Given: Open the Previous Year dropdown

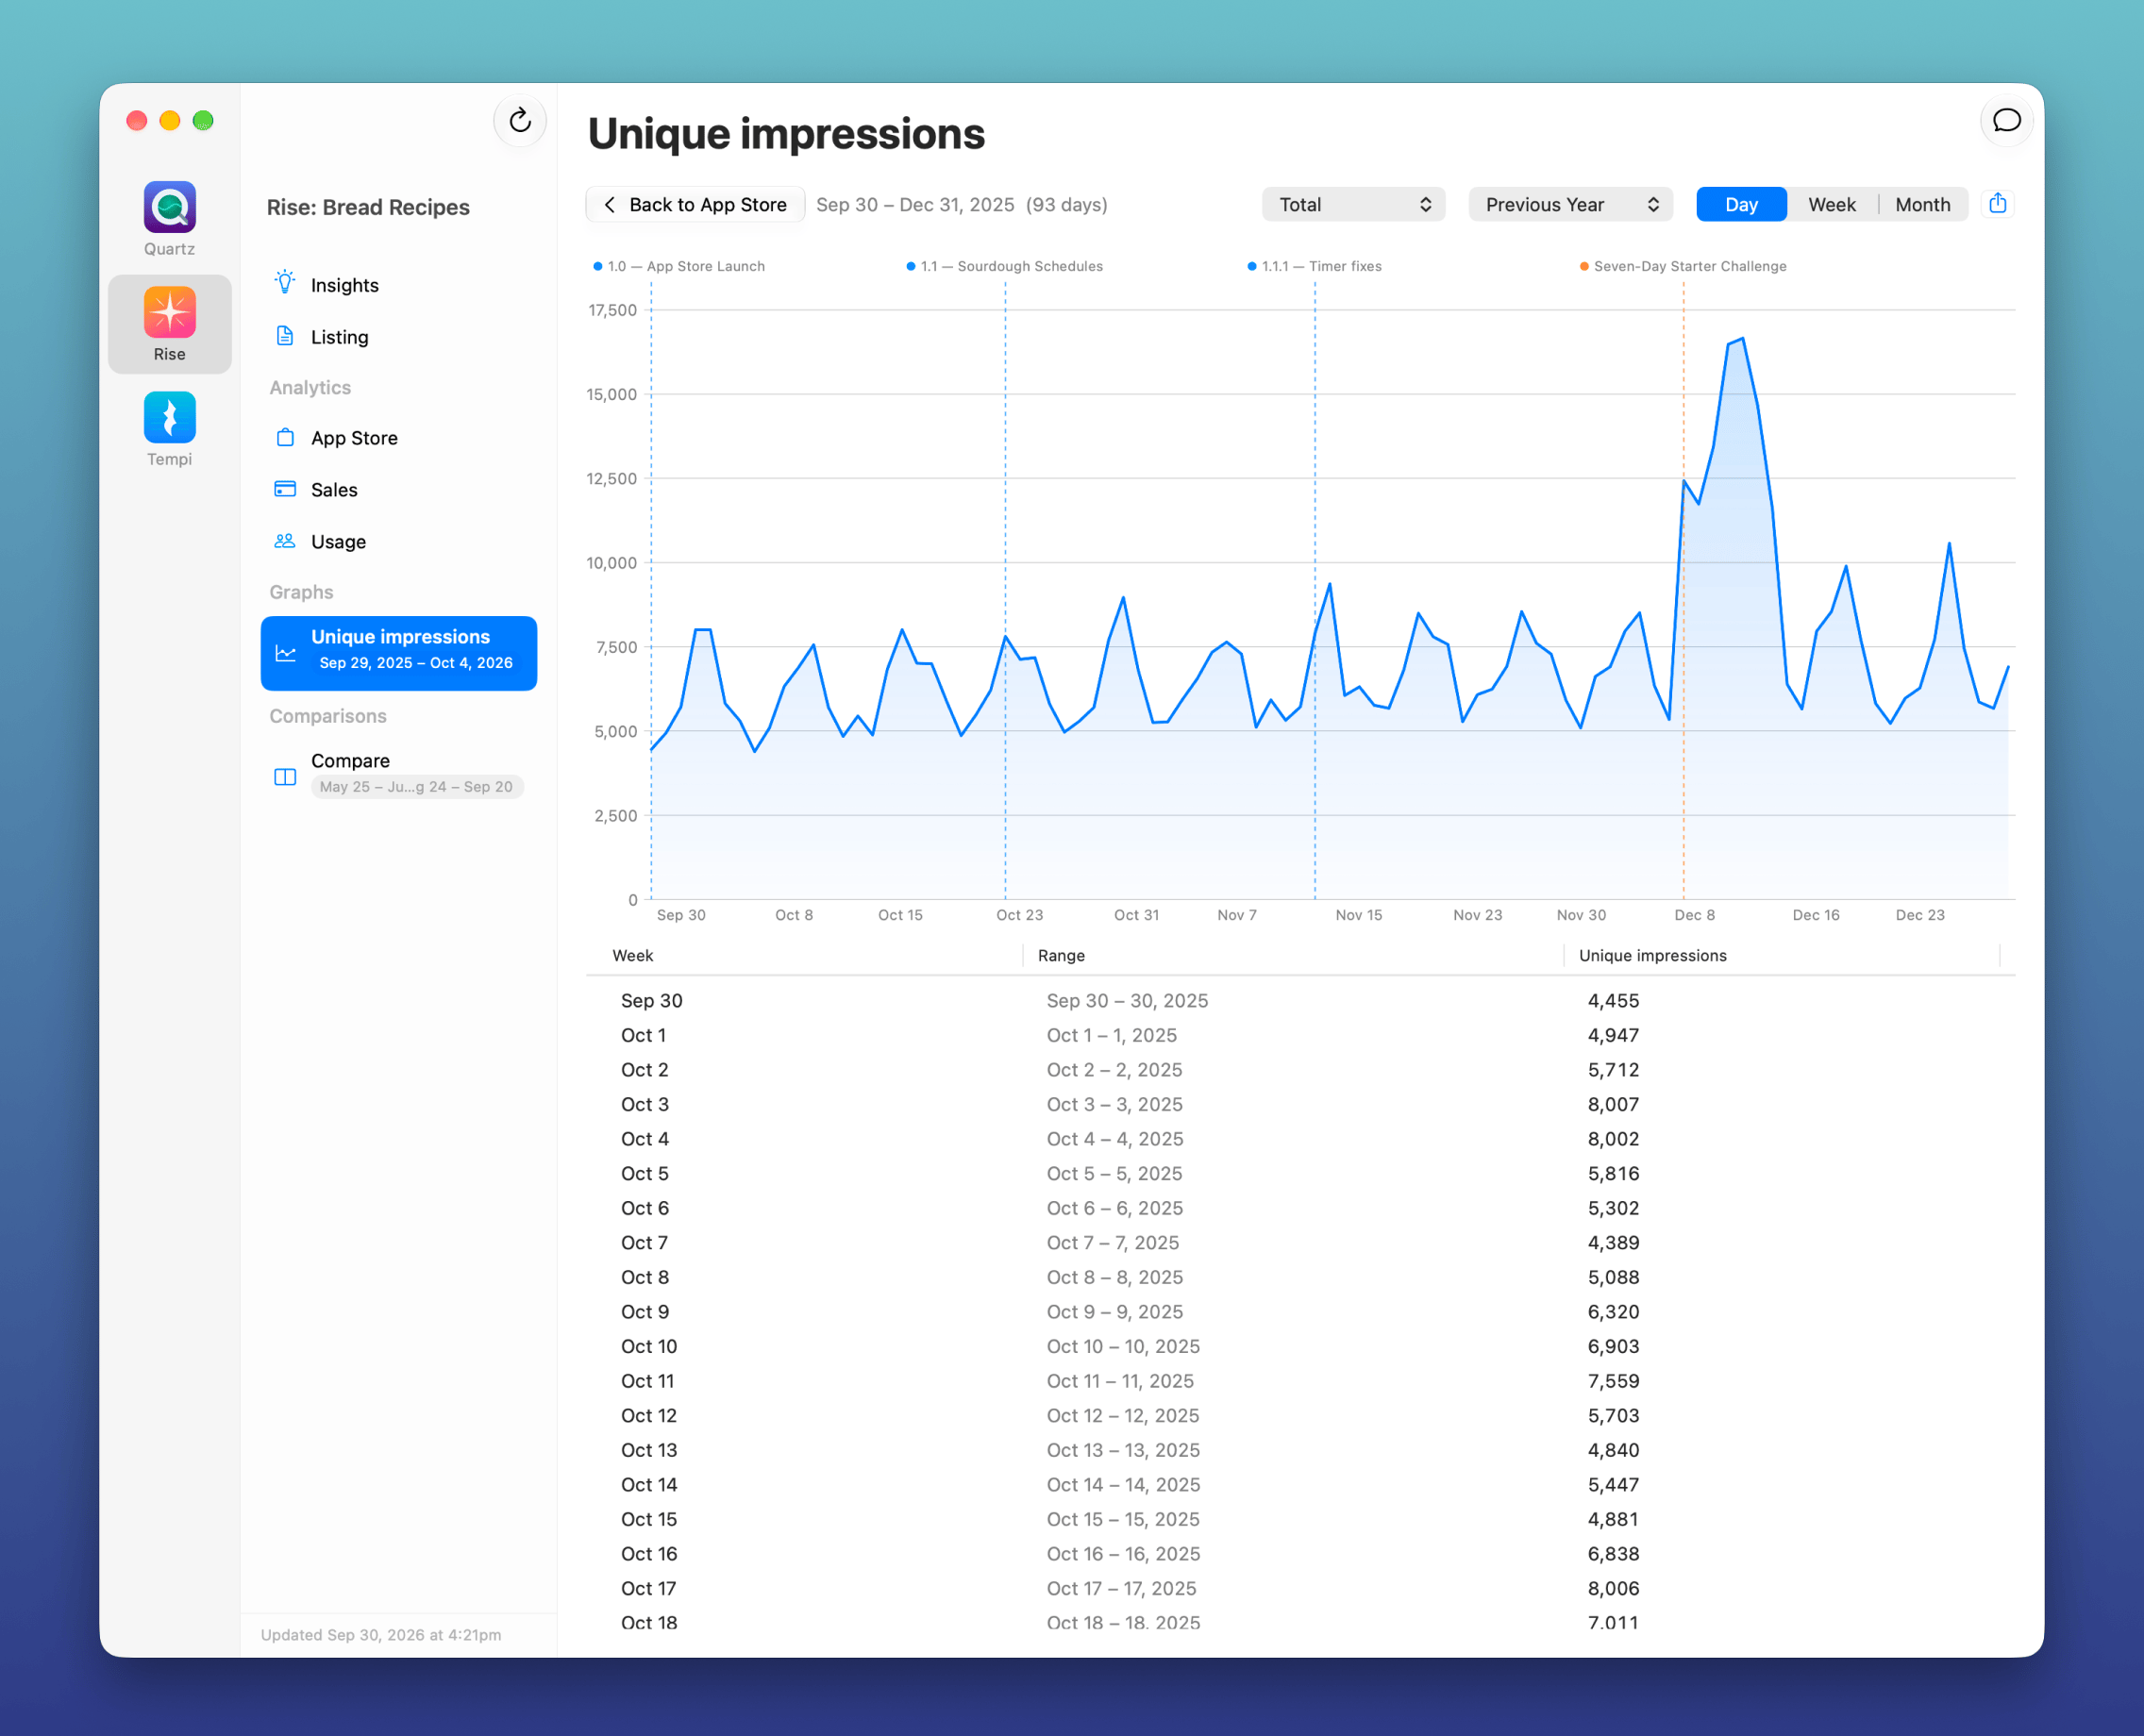Looking at the screenshot, I should (x=1569, y=204).
